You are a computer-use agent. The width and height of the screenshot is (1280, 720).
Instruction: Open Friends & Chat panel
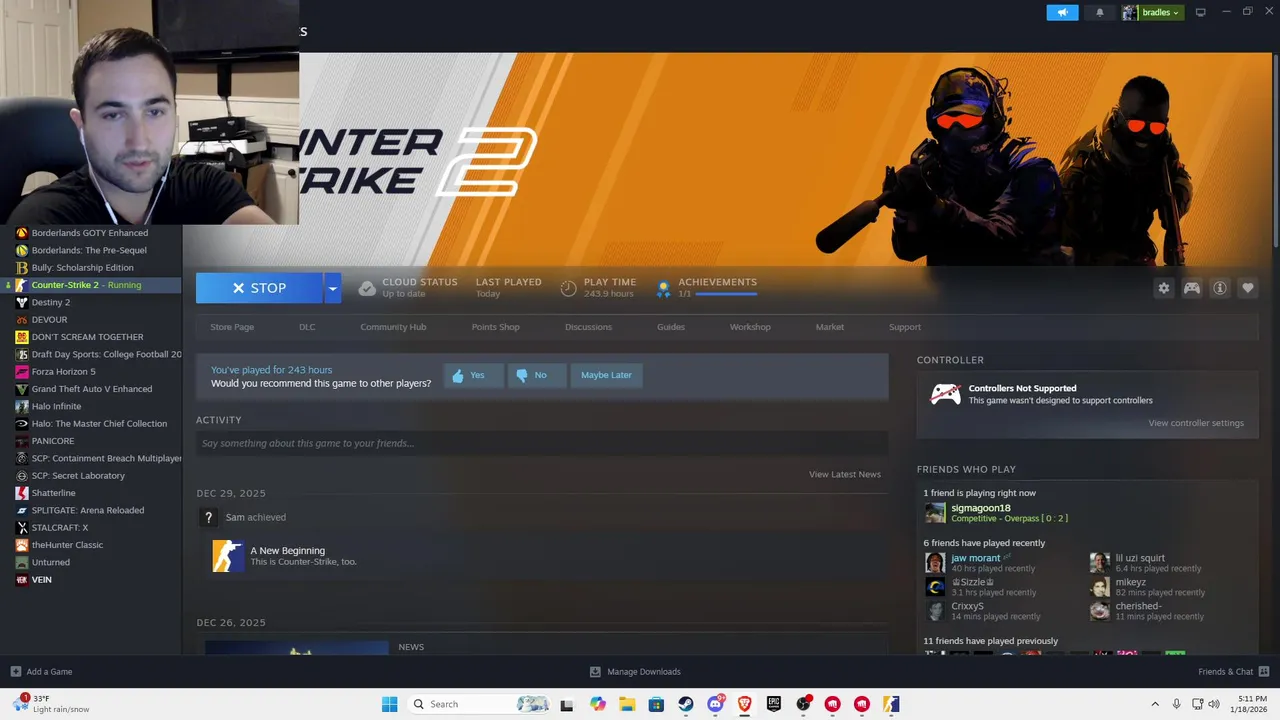point(1234,672)
